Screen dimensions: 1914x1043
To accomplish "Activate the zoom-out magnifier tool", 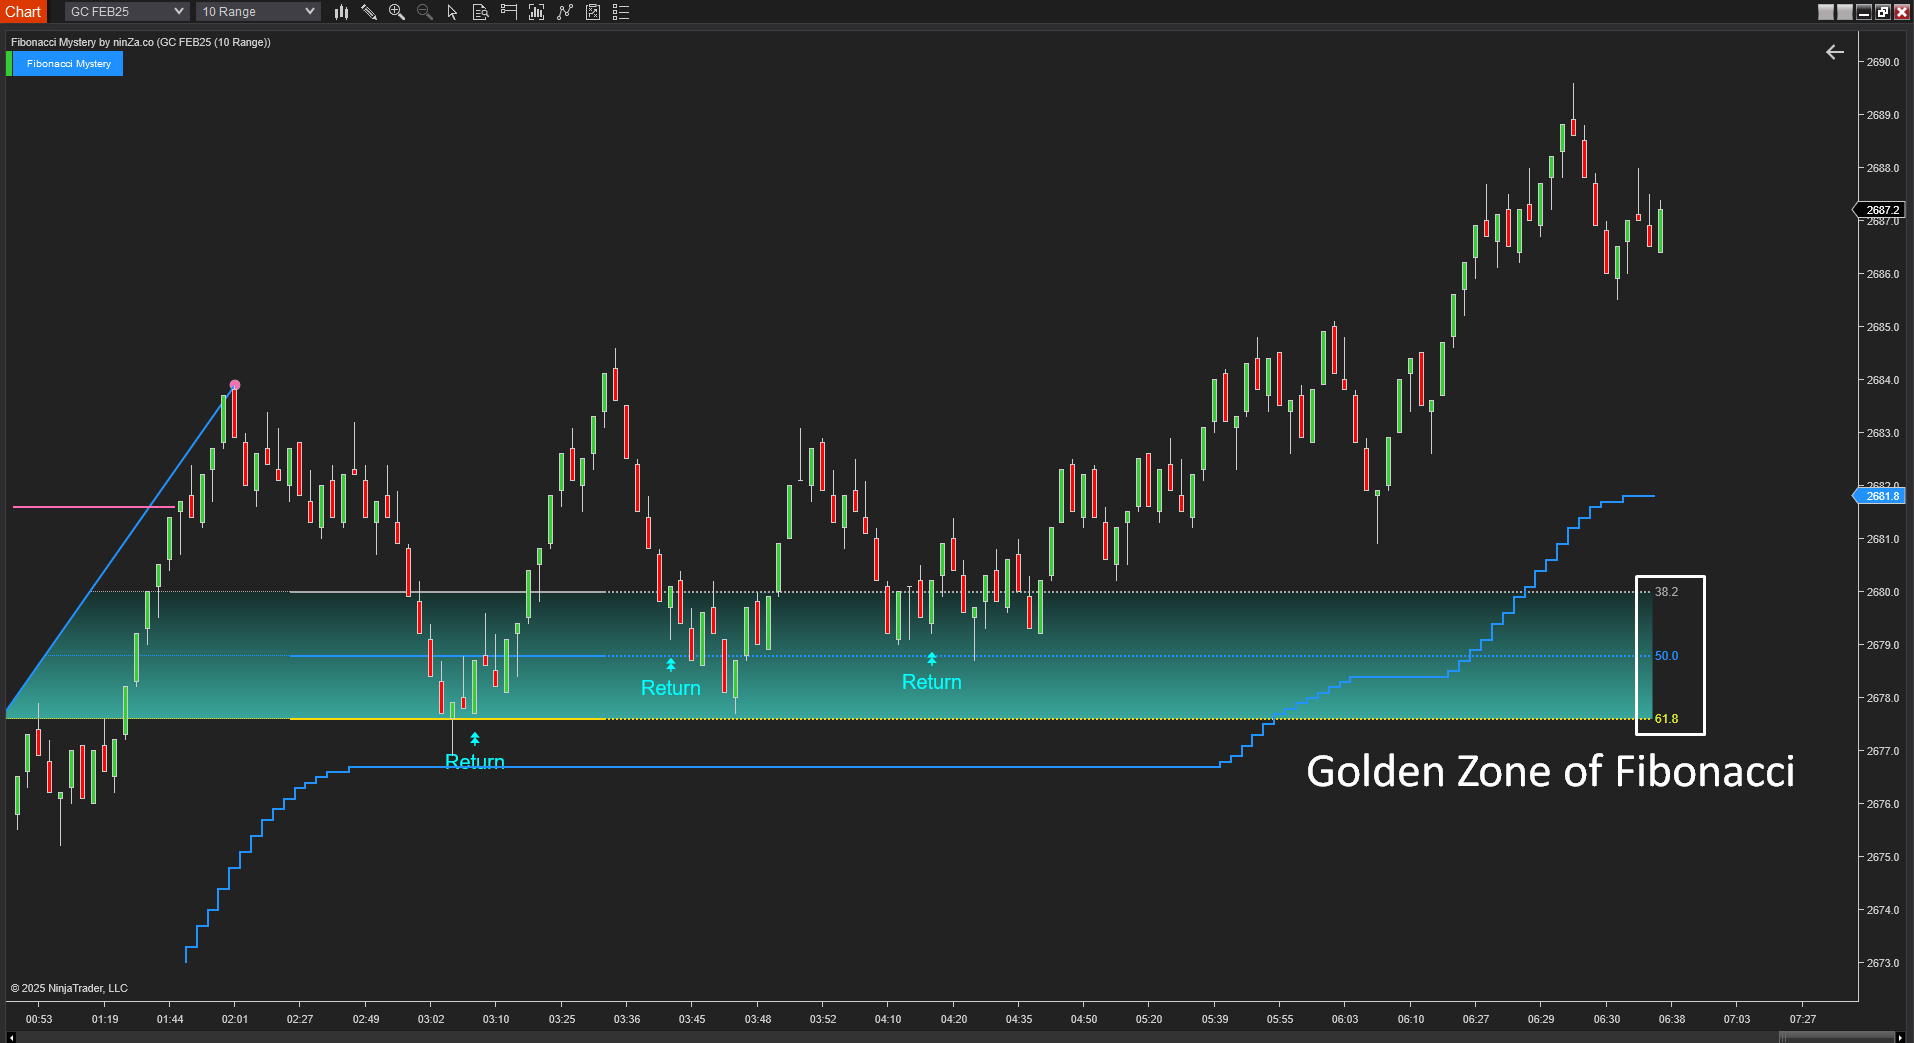I will click(424, 12).
